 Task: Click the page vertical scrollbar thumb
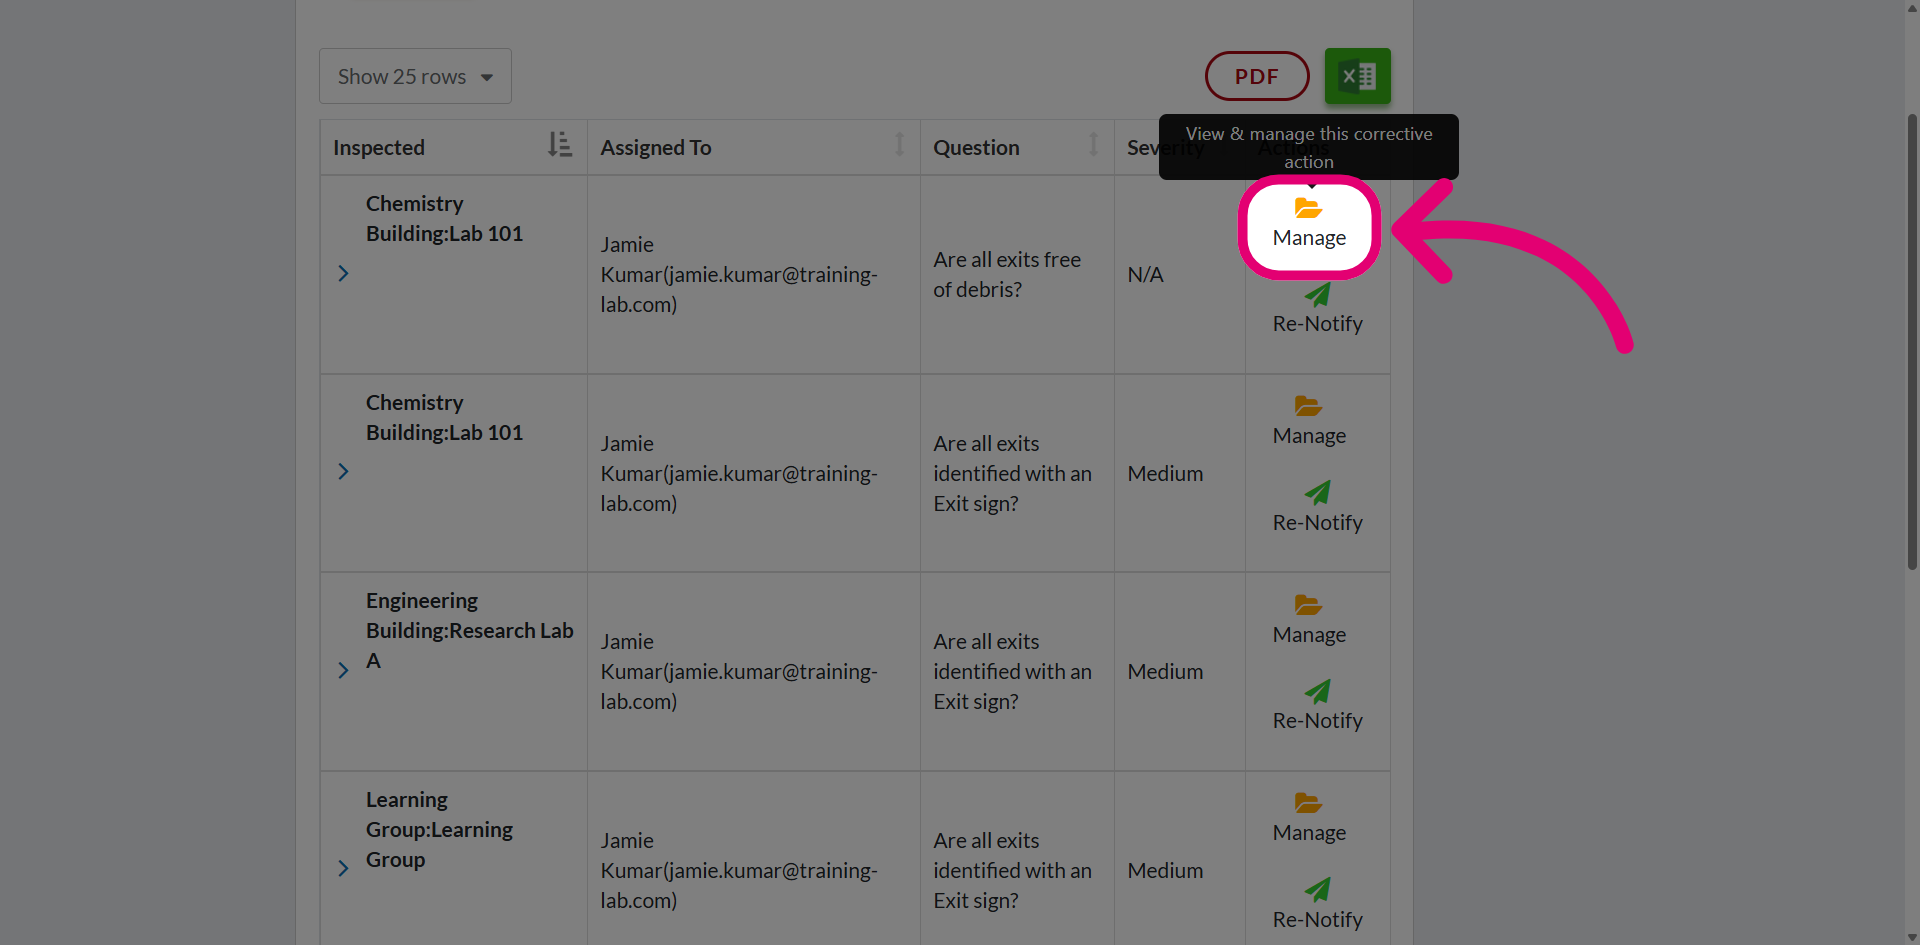(x=1912, y=340)
